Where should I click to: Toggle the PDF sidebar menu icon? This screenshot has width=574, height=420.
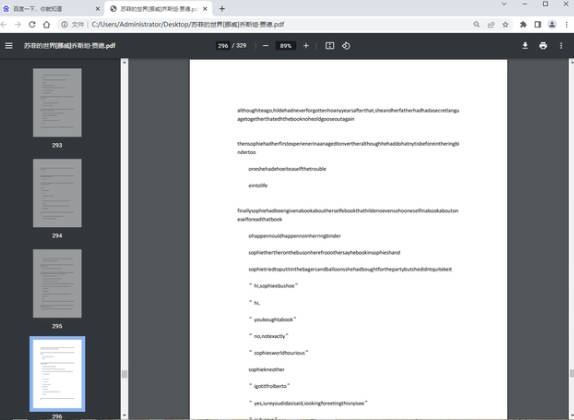(9, 45)
